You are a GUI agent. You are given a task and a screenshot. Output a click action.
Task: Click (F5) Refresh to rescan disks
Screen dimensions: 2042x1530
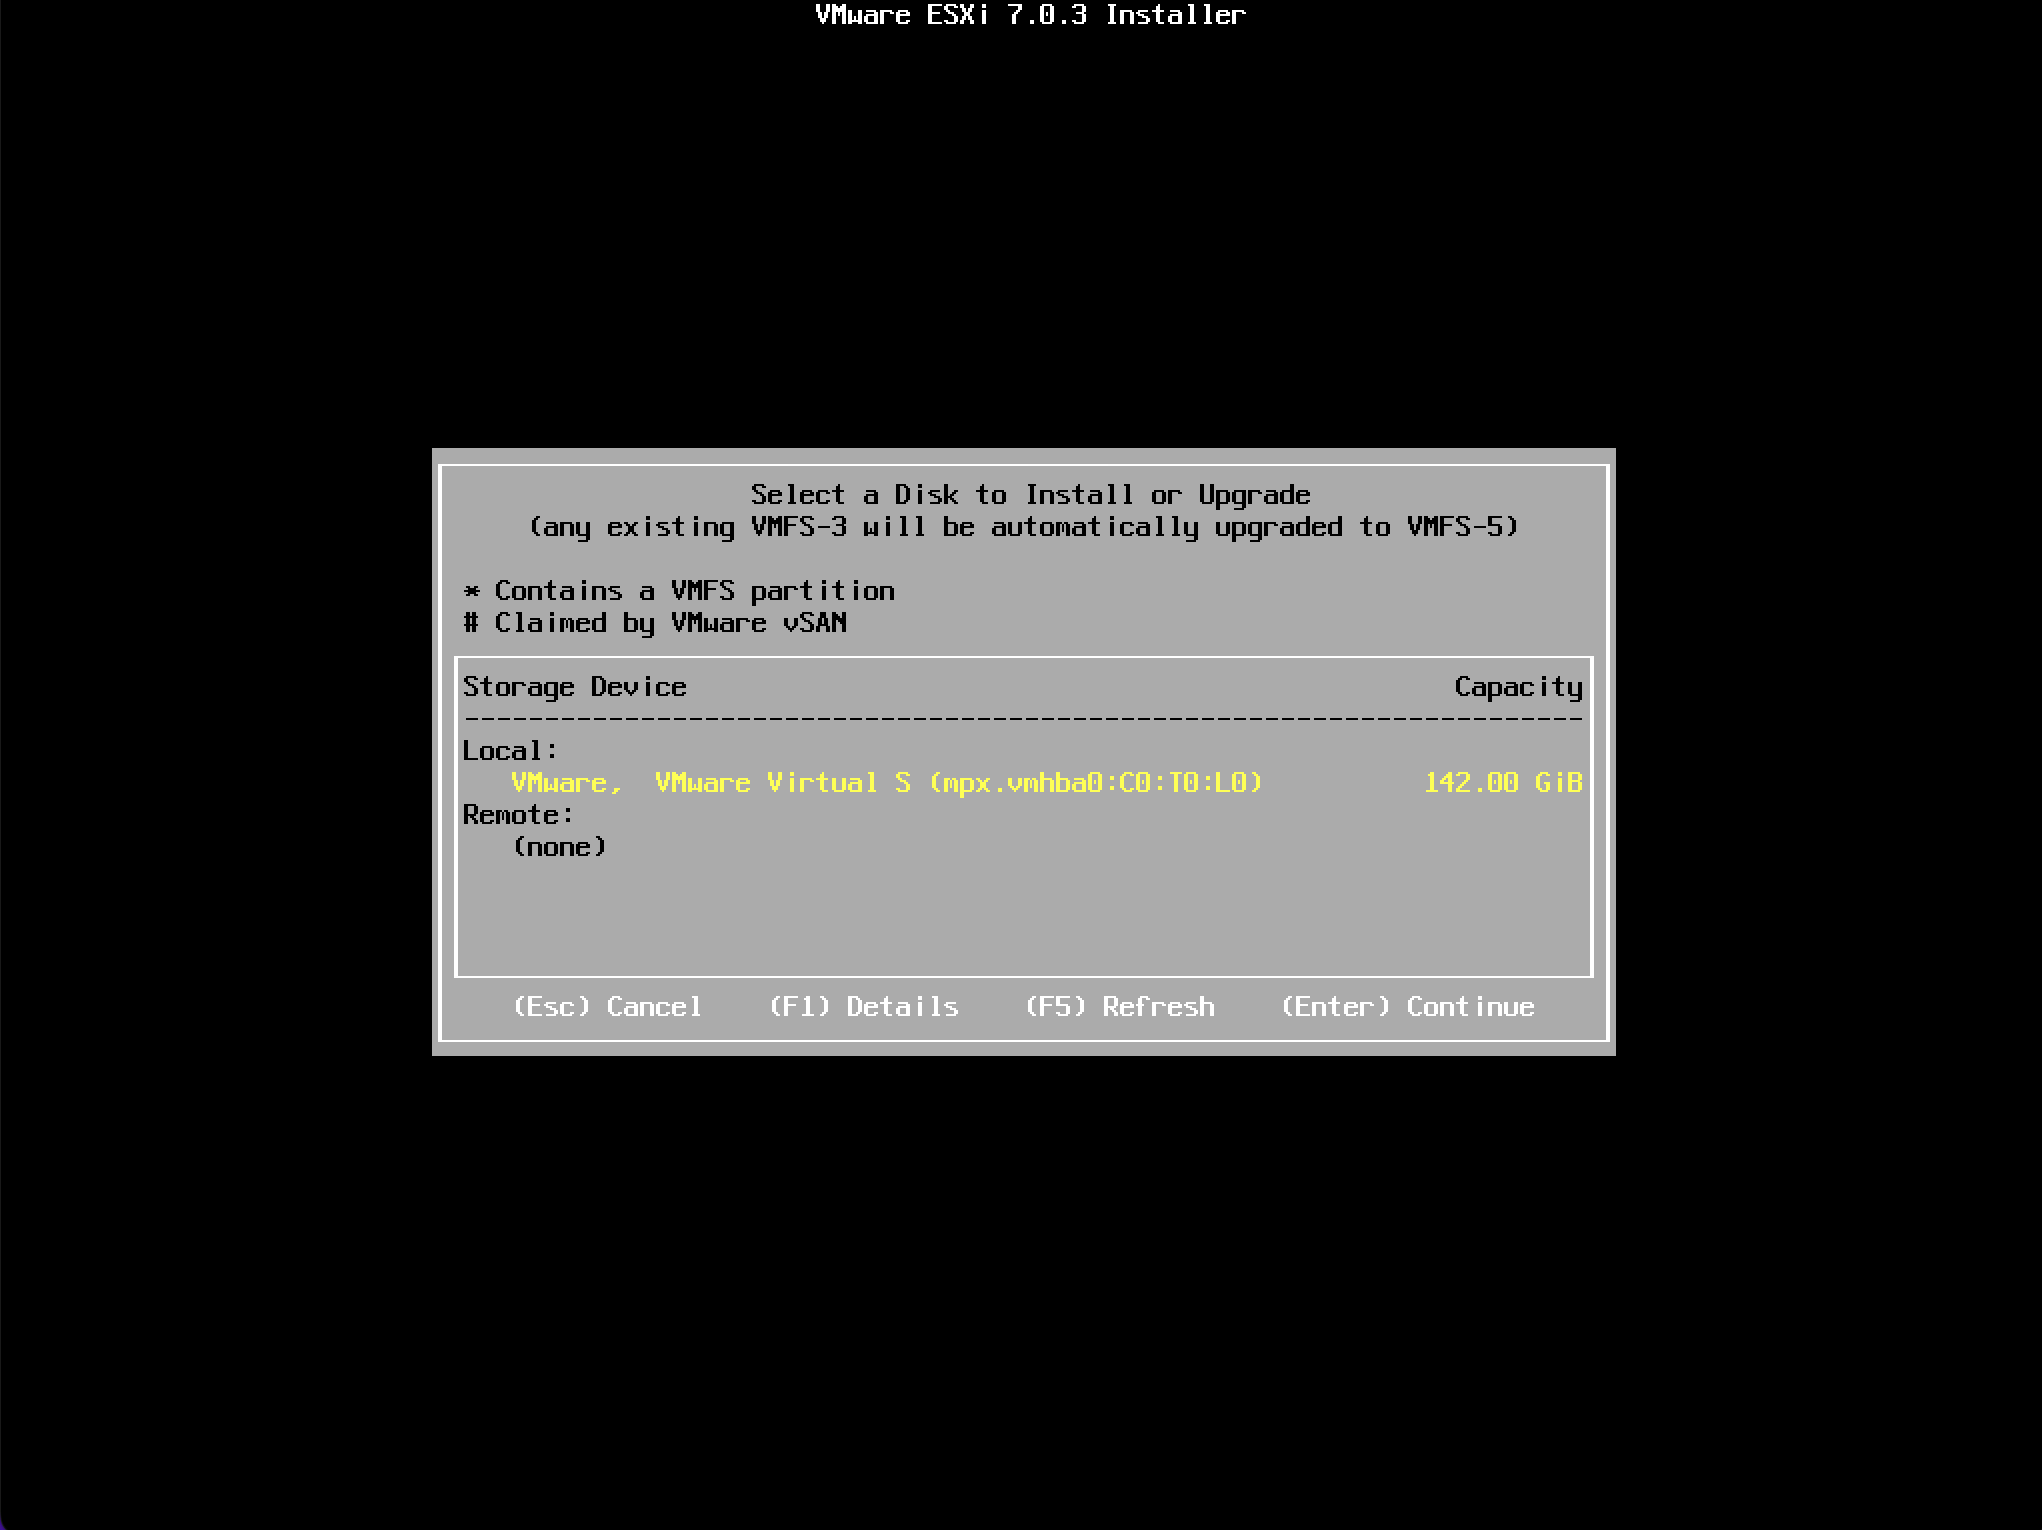coord(1119,1006)
